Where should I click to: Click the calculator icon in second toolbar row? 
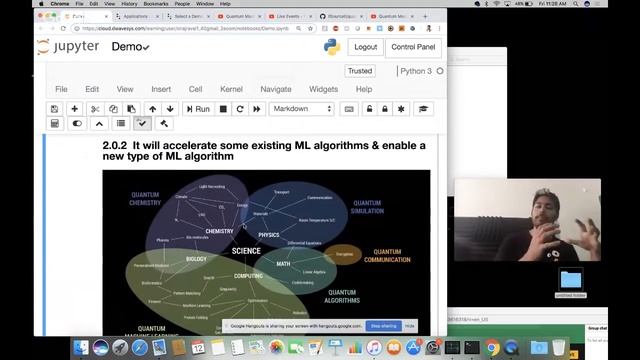(x=55, y=124)
